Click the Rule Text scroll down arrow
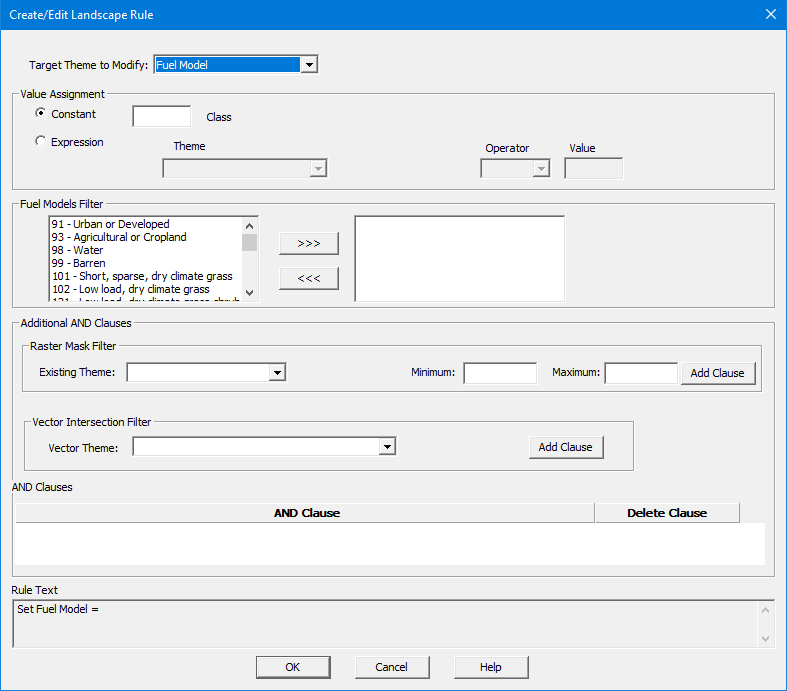 click(765, 638)
